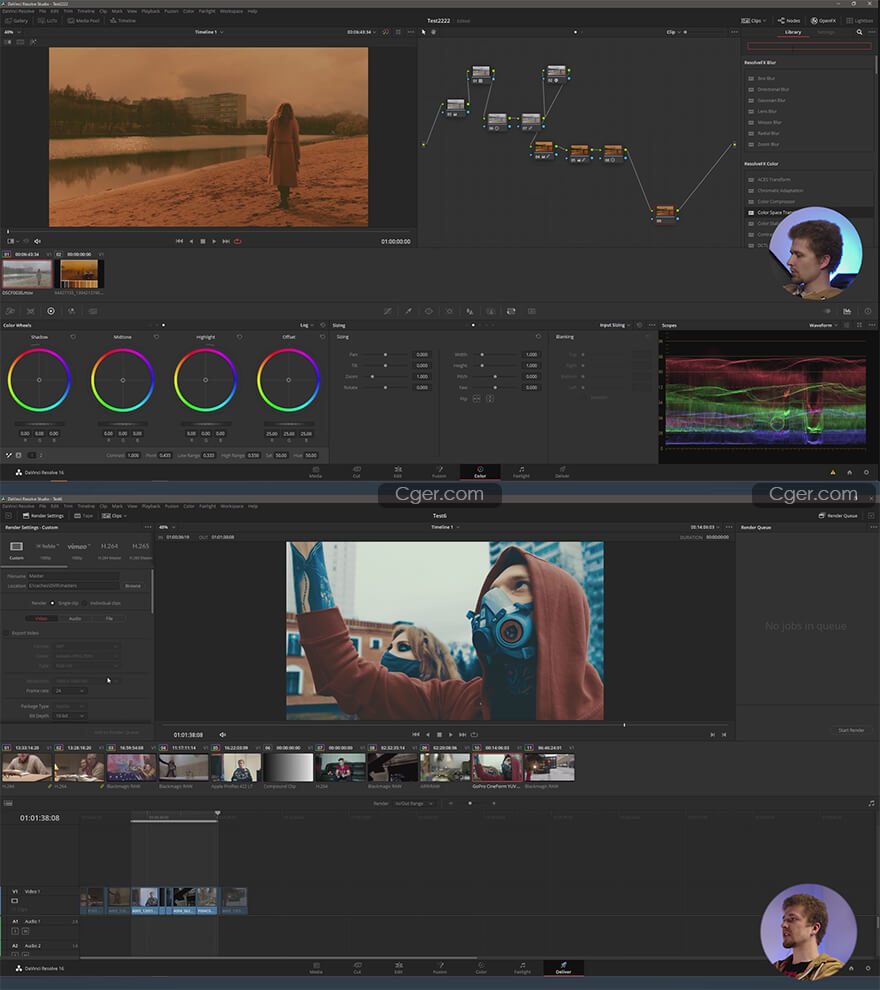Click the Render Settings toolbar button
880x990 pixels.
[43, 516]
